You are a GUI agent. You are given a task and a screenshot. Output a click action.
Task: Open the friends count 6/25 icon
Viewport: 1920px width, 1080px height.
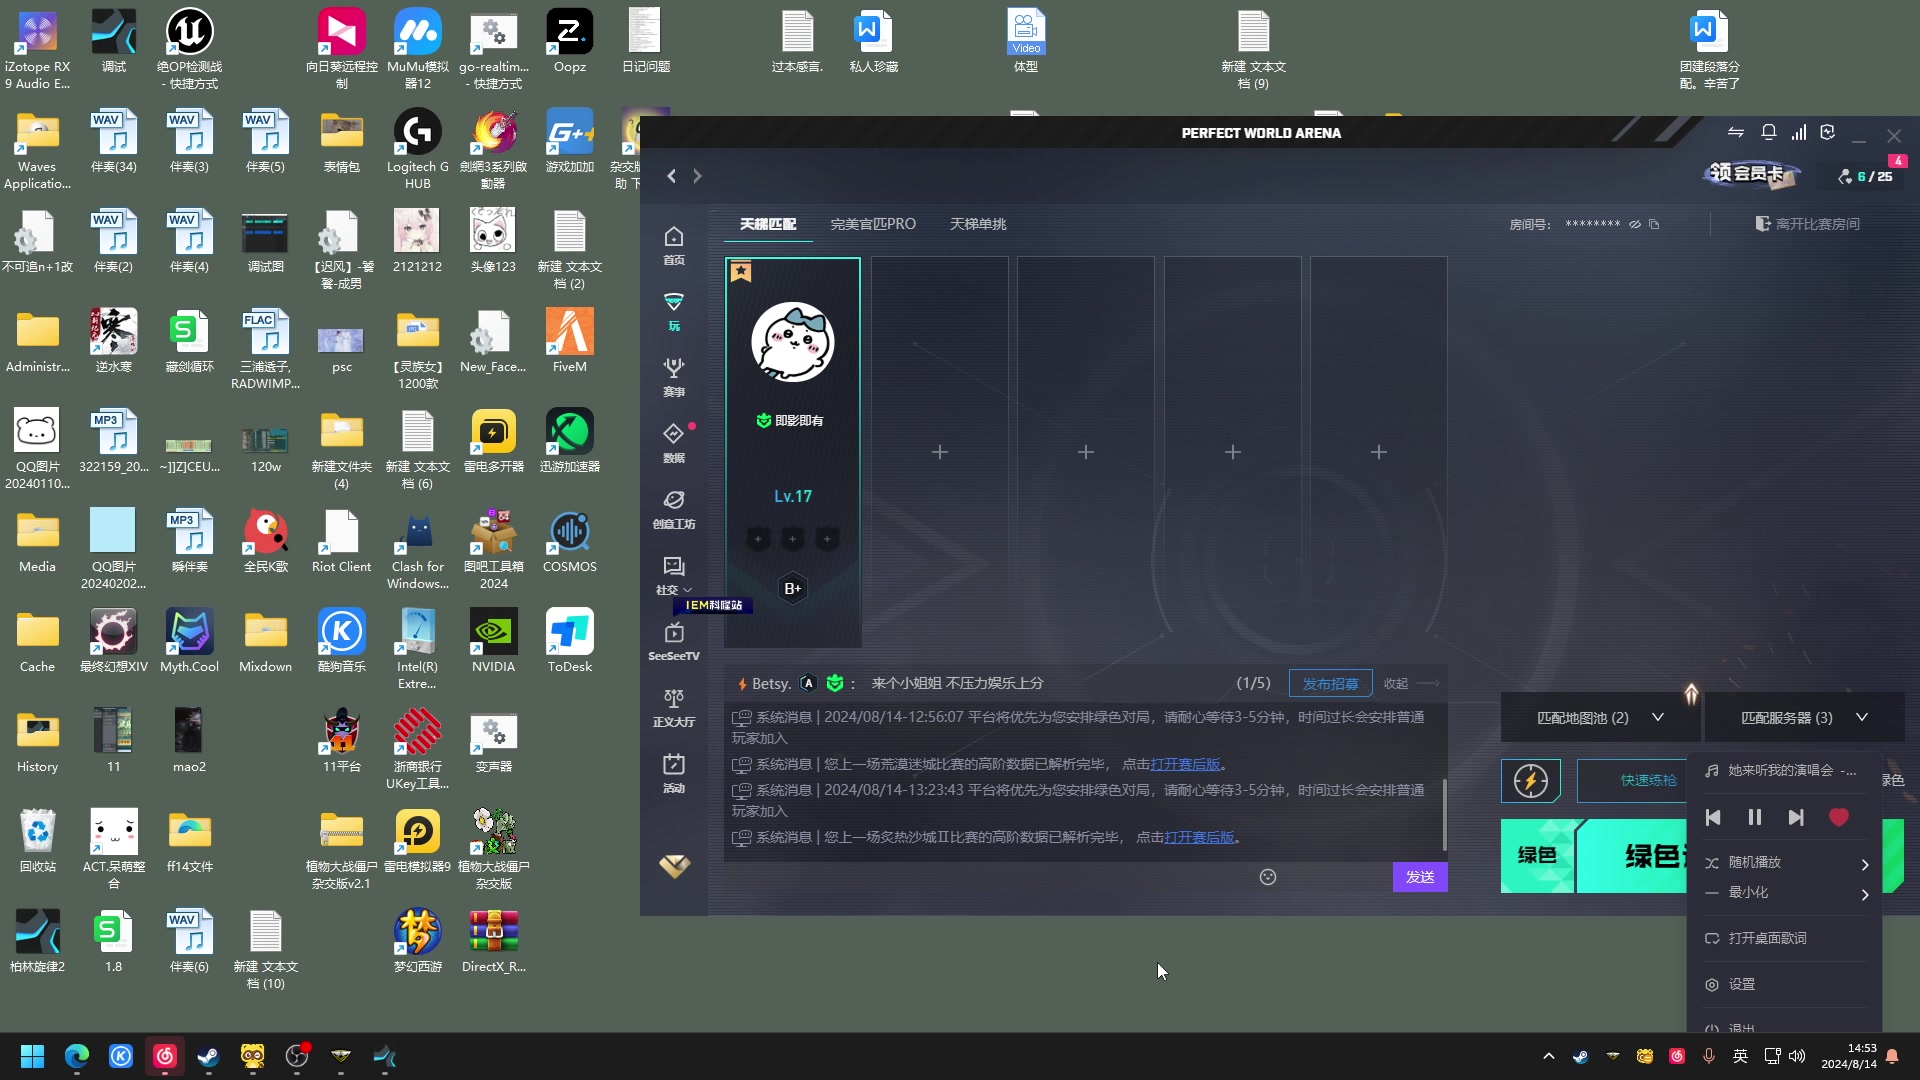point(1866,176)
